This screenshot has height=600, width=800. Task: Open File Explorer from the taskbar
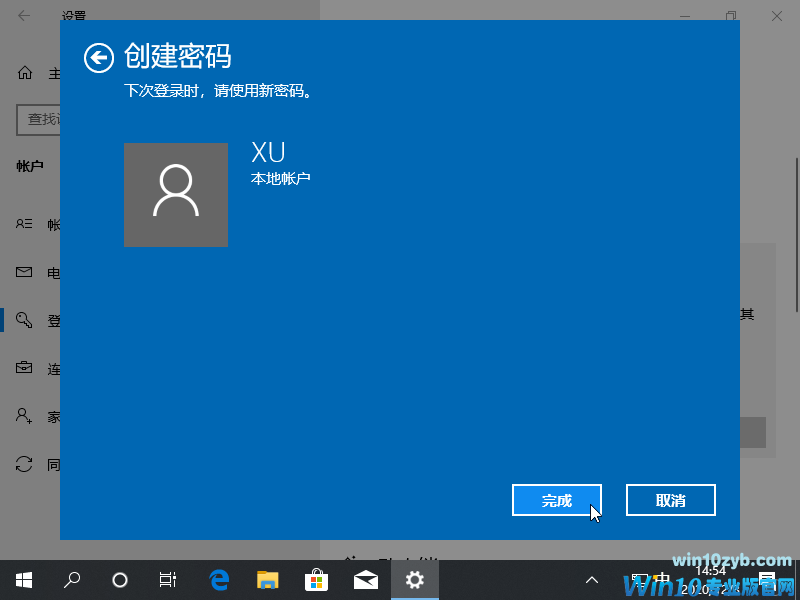click(x=267, y=579)
